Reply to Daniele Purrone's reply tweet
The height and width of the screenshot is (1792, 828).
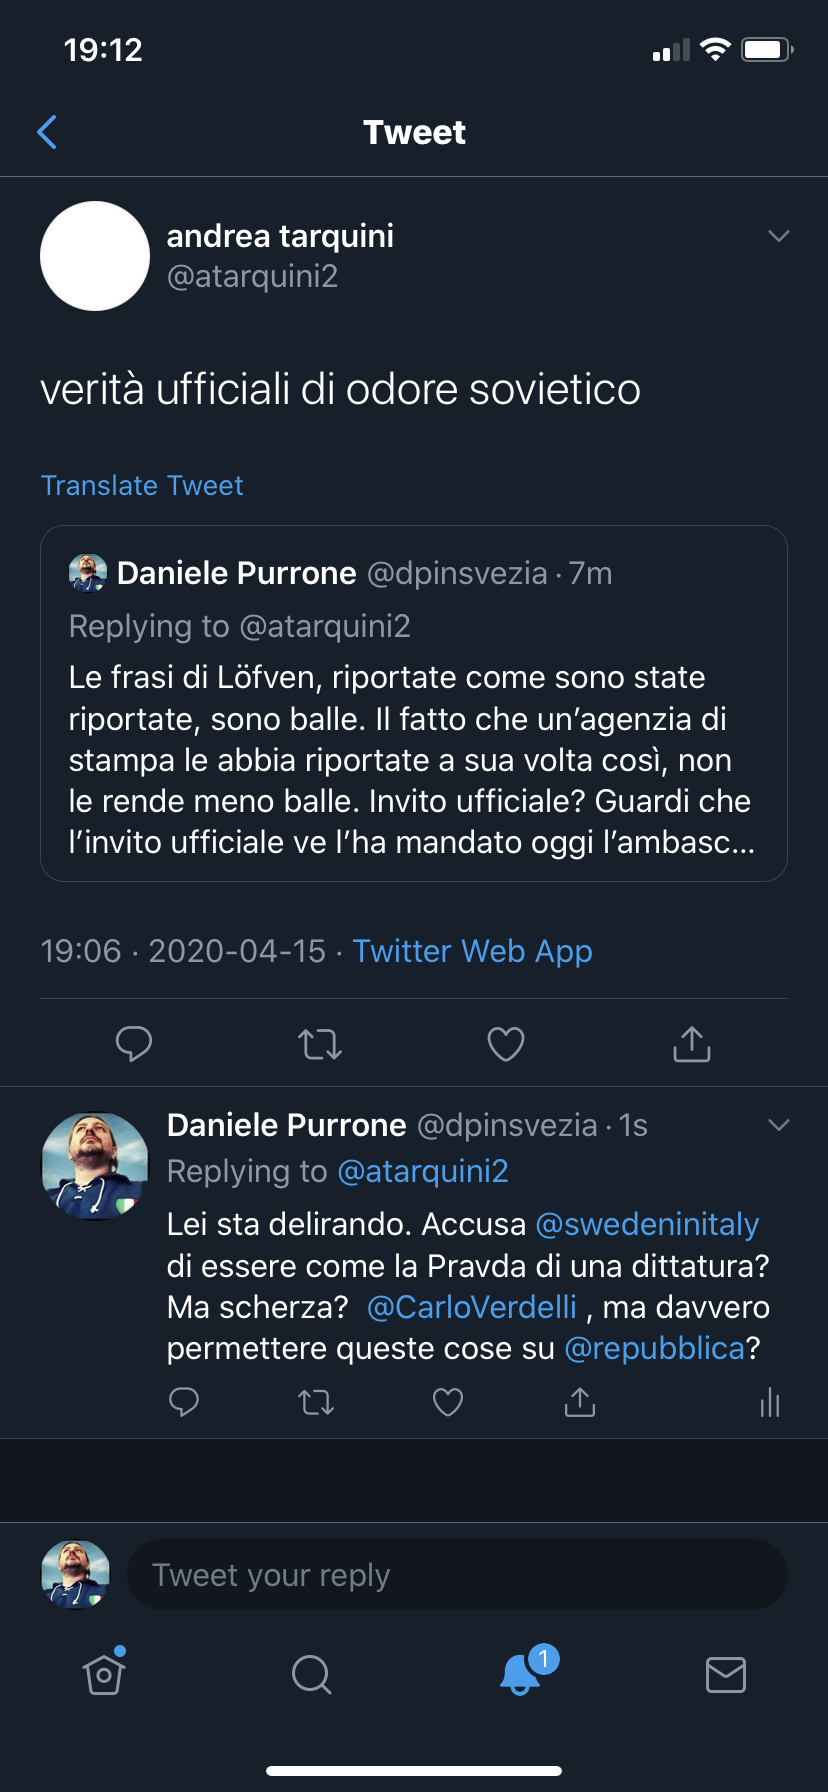click(x=184, y=1402)
